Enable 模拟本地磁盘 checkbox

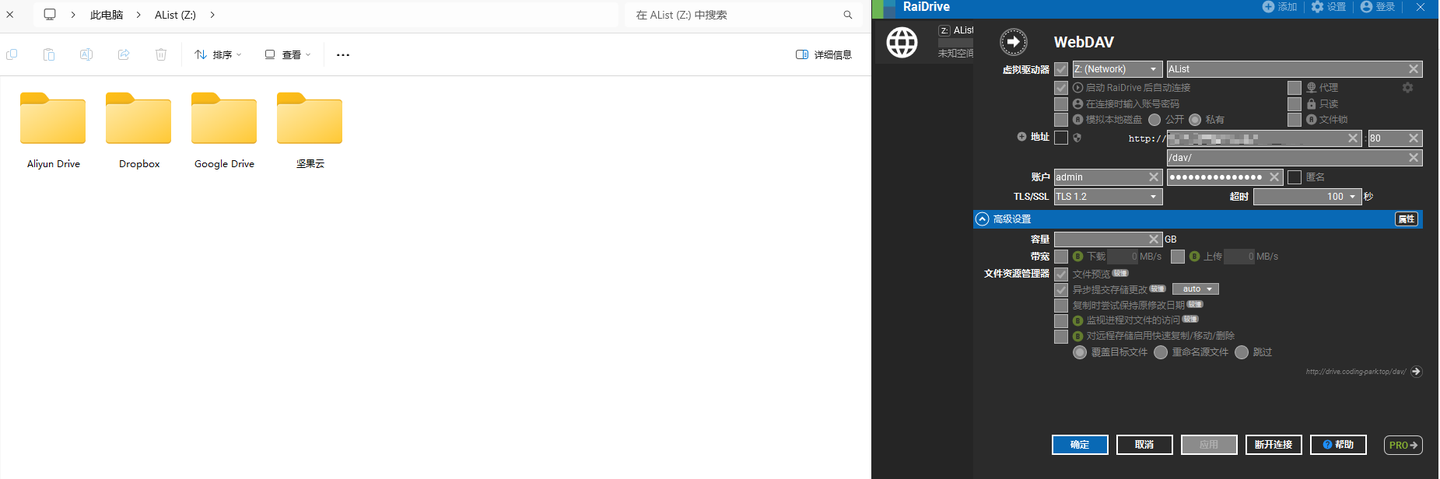[x=1061, y=119]
